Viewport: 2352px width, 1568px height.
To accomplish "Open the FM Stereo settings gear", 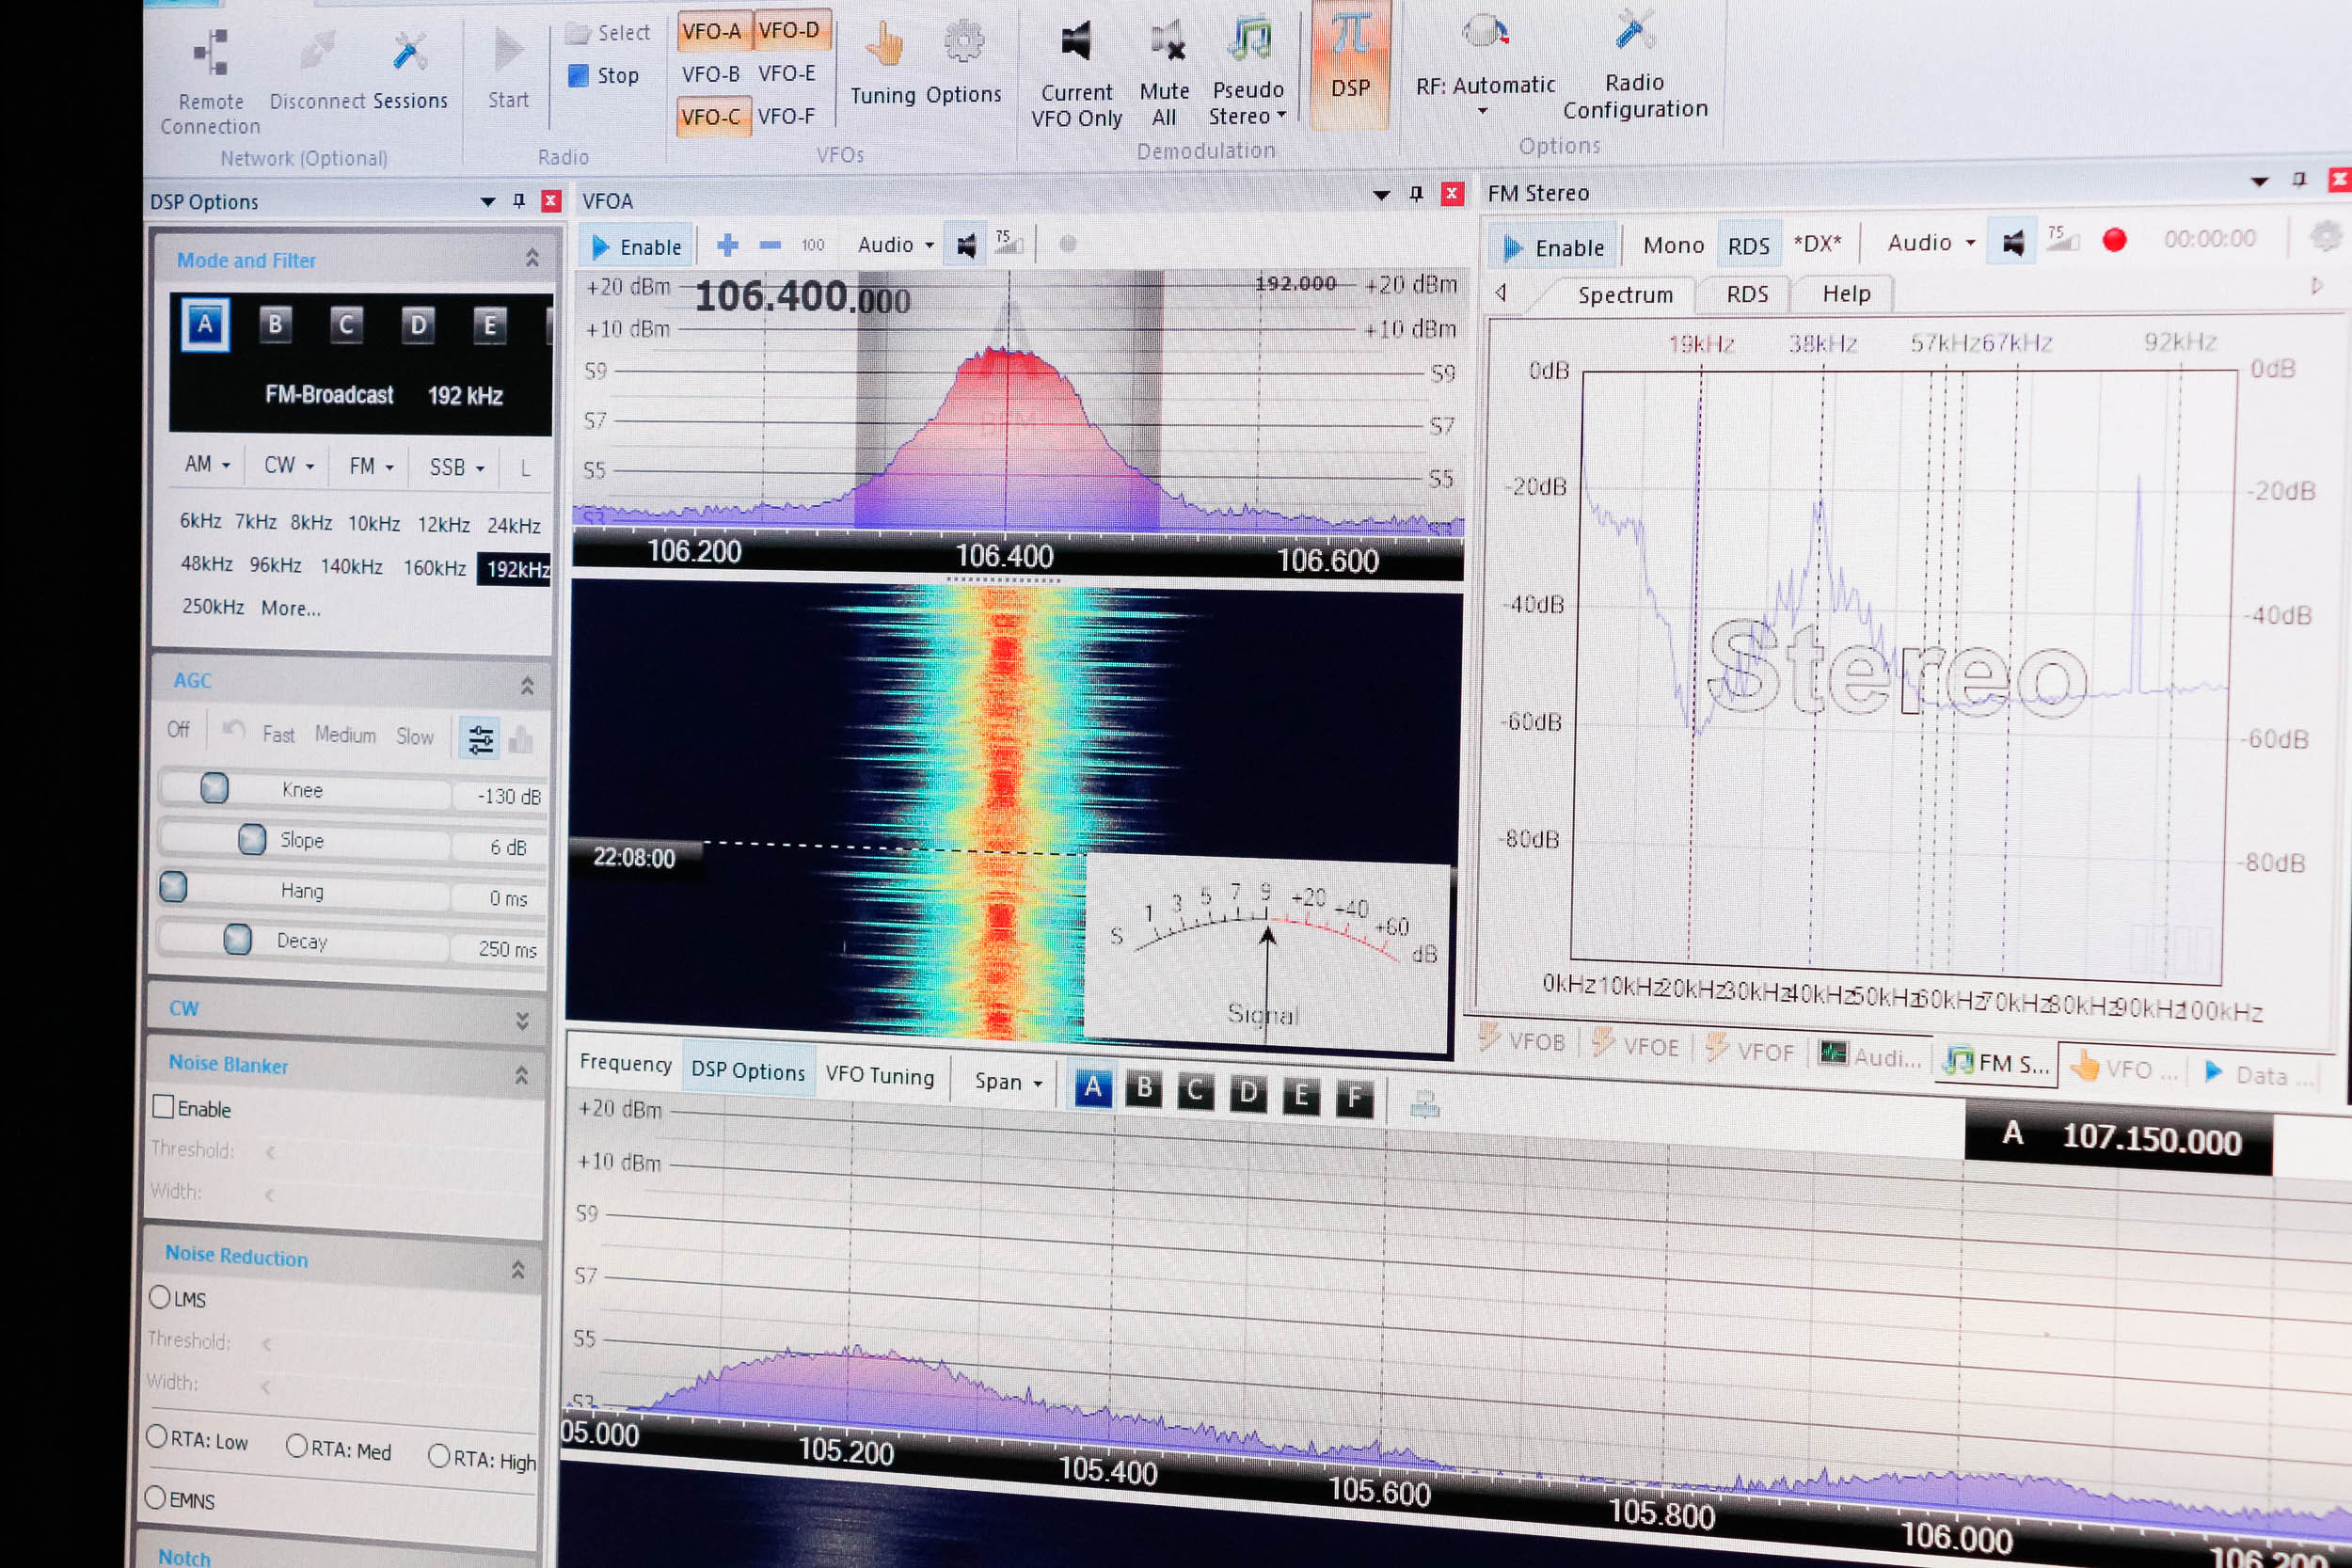I will click(x=2326, y=236).
